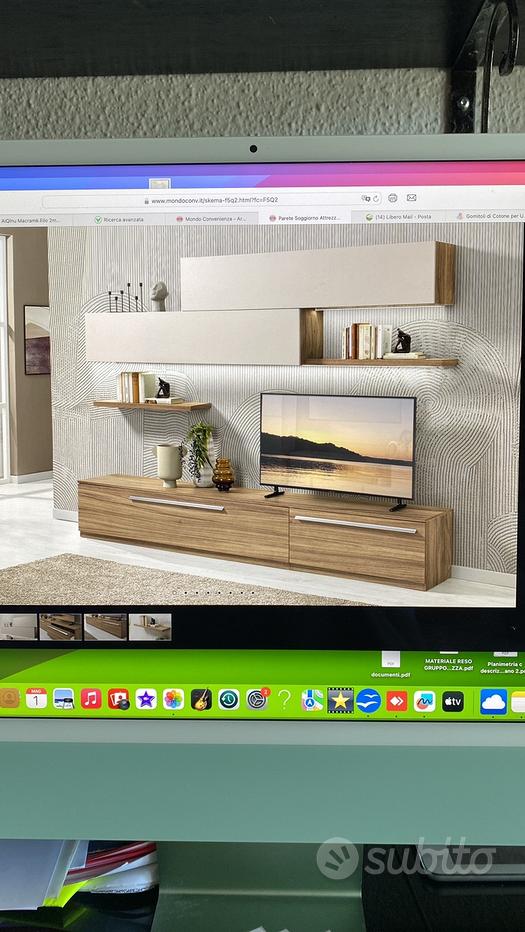The image size is (525, 932).
Task: Open the iMovie star icon in Dock
Action: point(146,699)
